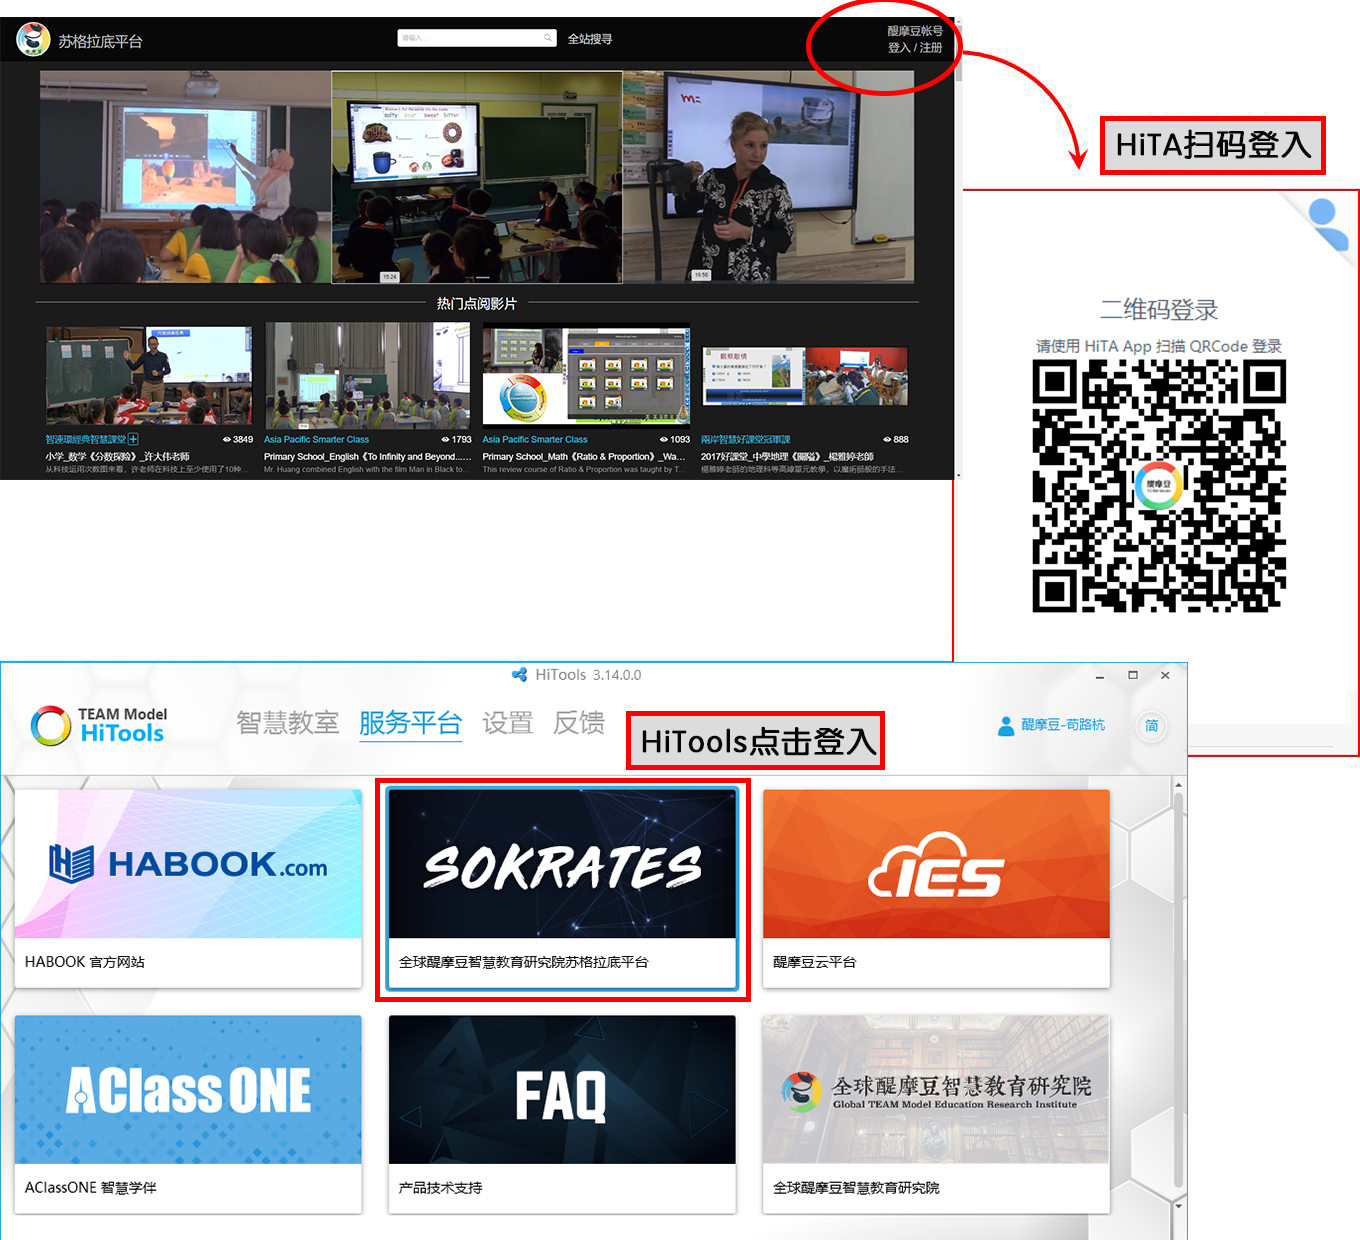Screen dimensions: 1360x1240
Task: Open the 反馈 tab
Action: click(x=579, y=723)
